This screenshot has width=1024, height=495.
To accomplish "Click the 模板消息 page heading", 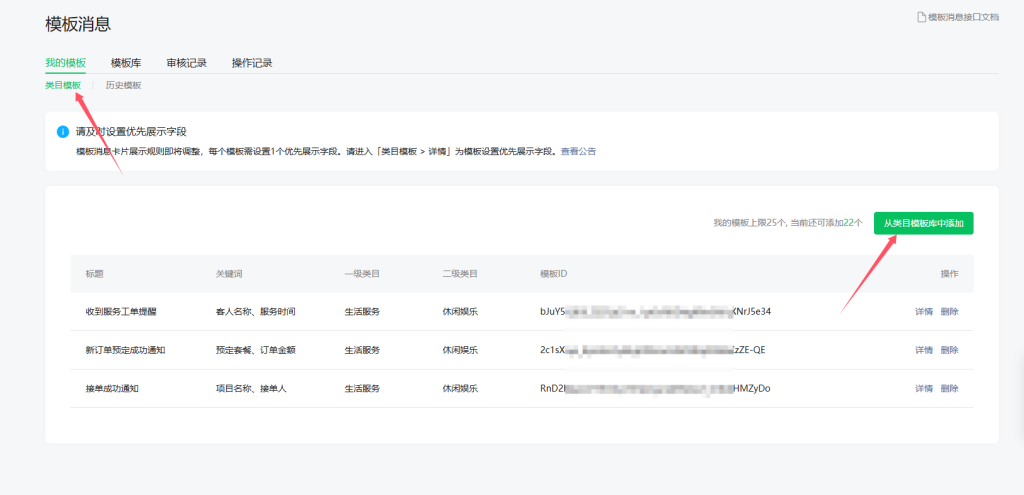I will click(78, 24).
